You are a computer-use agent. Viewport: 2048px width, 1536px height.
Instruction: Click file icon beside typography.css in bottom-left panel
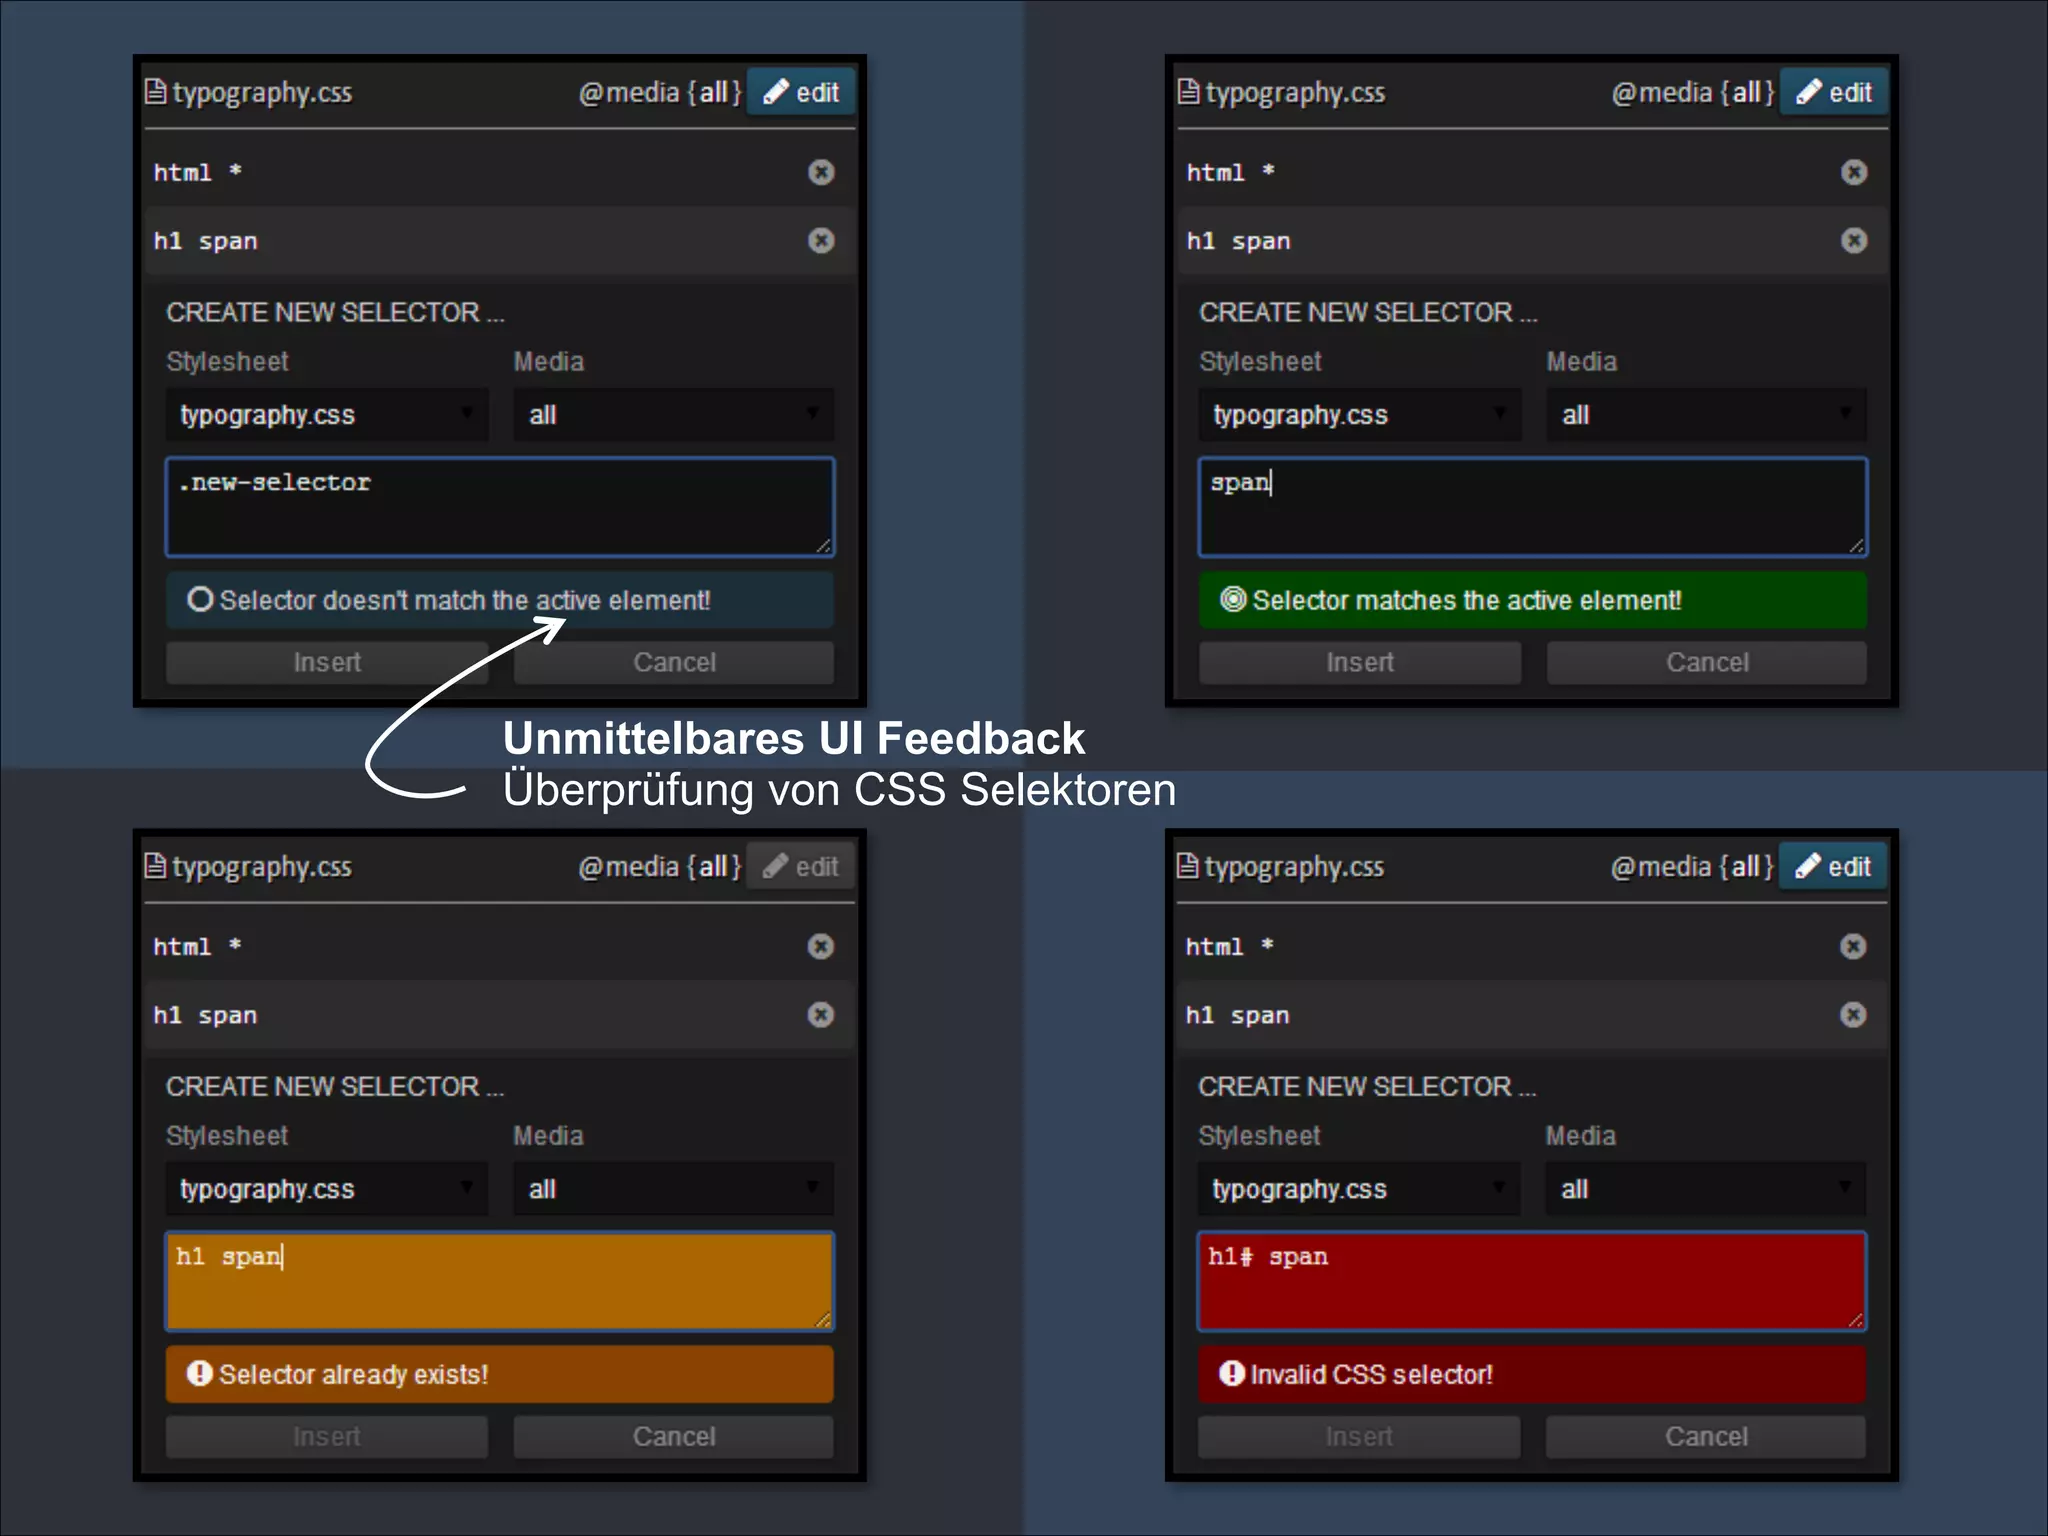[155, 866]
